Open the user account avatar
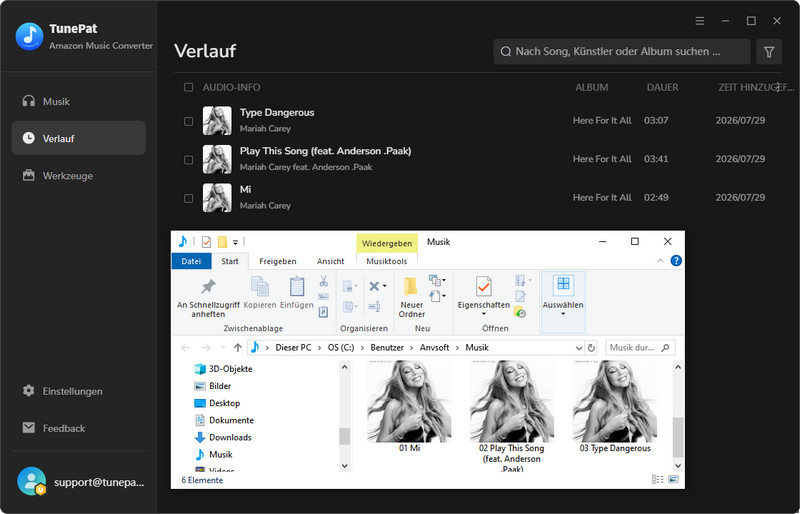The width and height of the screenshot is (800, 514). point(32,481)
